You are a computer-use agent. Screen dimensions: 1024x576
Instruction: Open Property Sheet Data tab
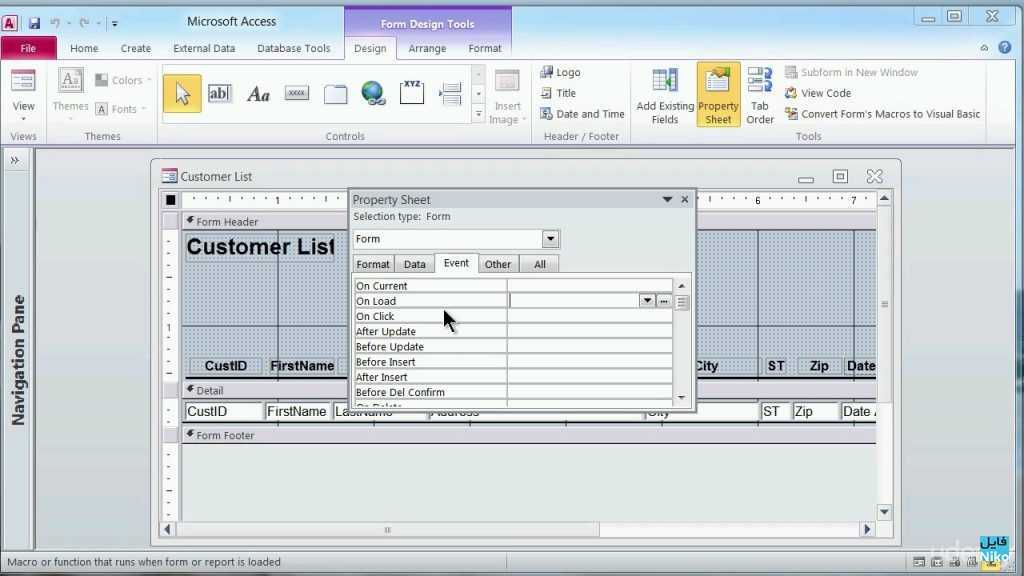click(415, 264)
